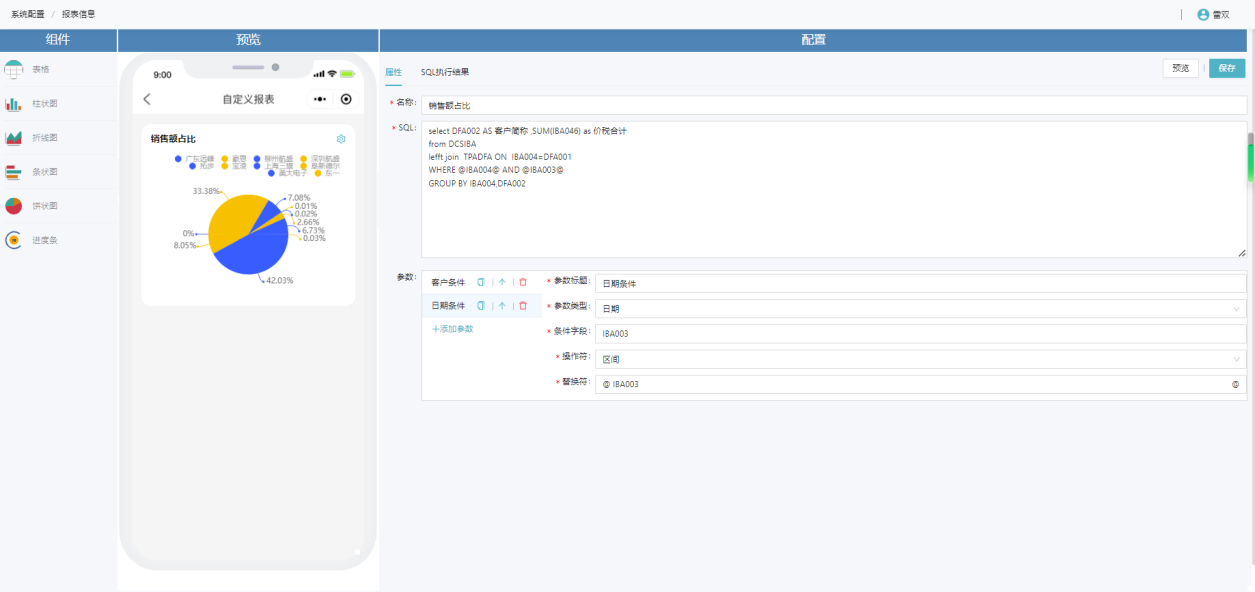Switch to the SQL执行结果 tab
Viewport: 1255px width, 592px height.
(x=445, y=72)
